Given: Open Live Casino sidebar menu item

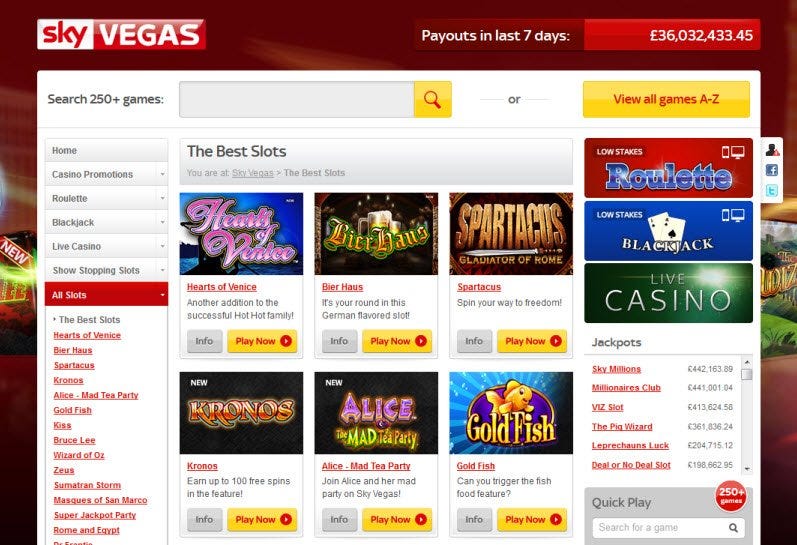Looking at the screenshot, I should click(x=106, y=247).
